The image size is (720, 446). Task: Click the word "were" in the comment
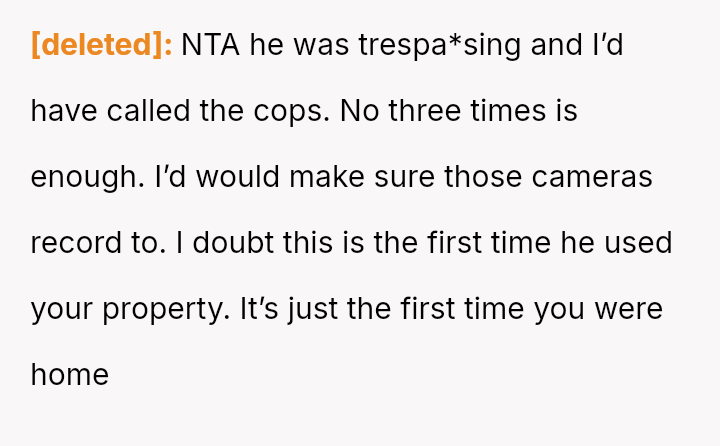628,309
